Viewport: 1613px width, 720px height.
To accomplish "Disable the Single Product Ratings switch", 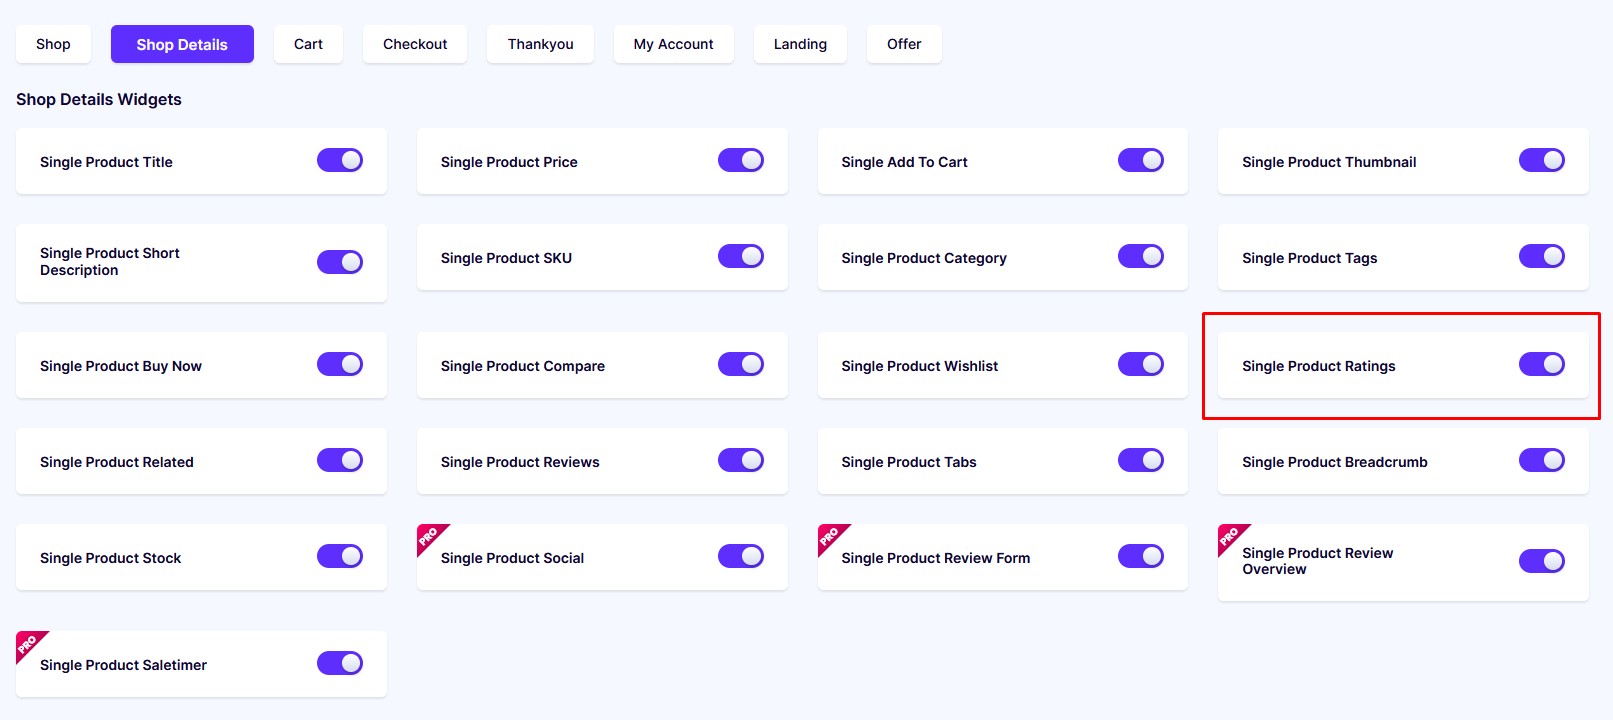I will [x=1542, y=364].
